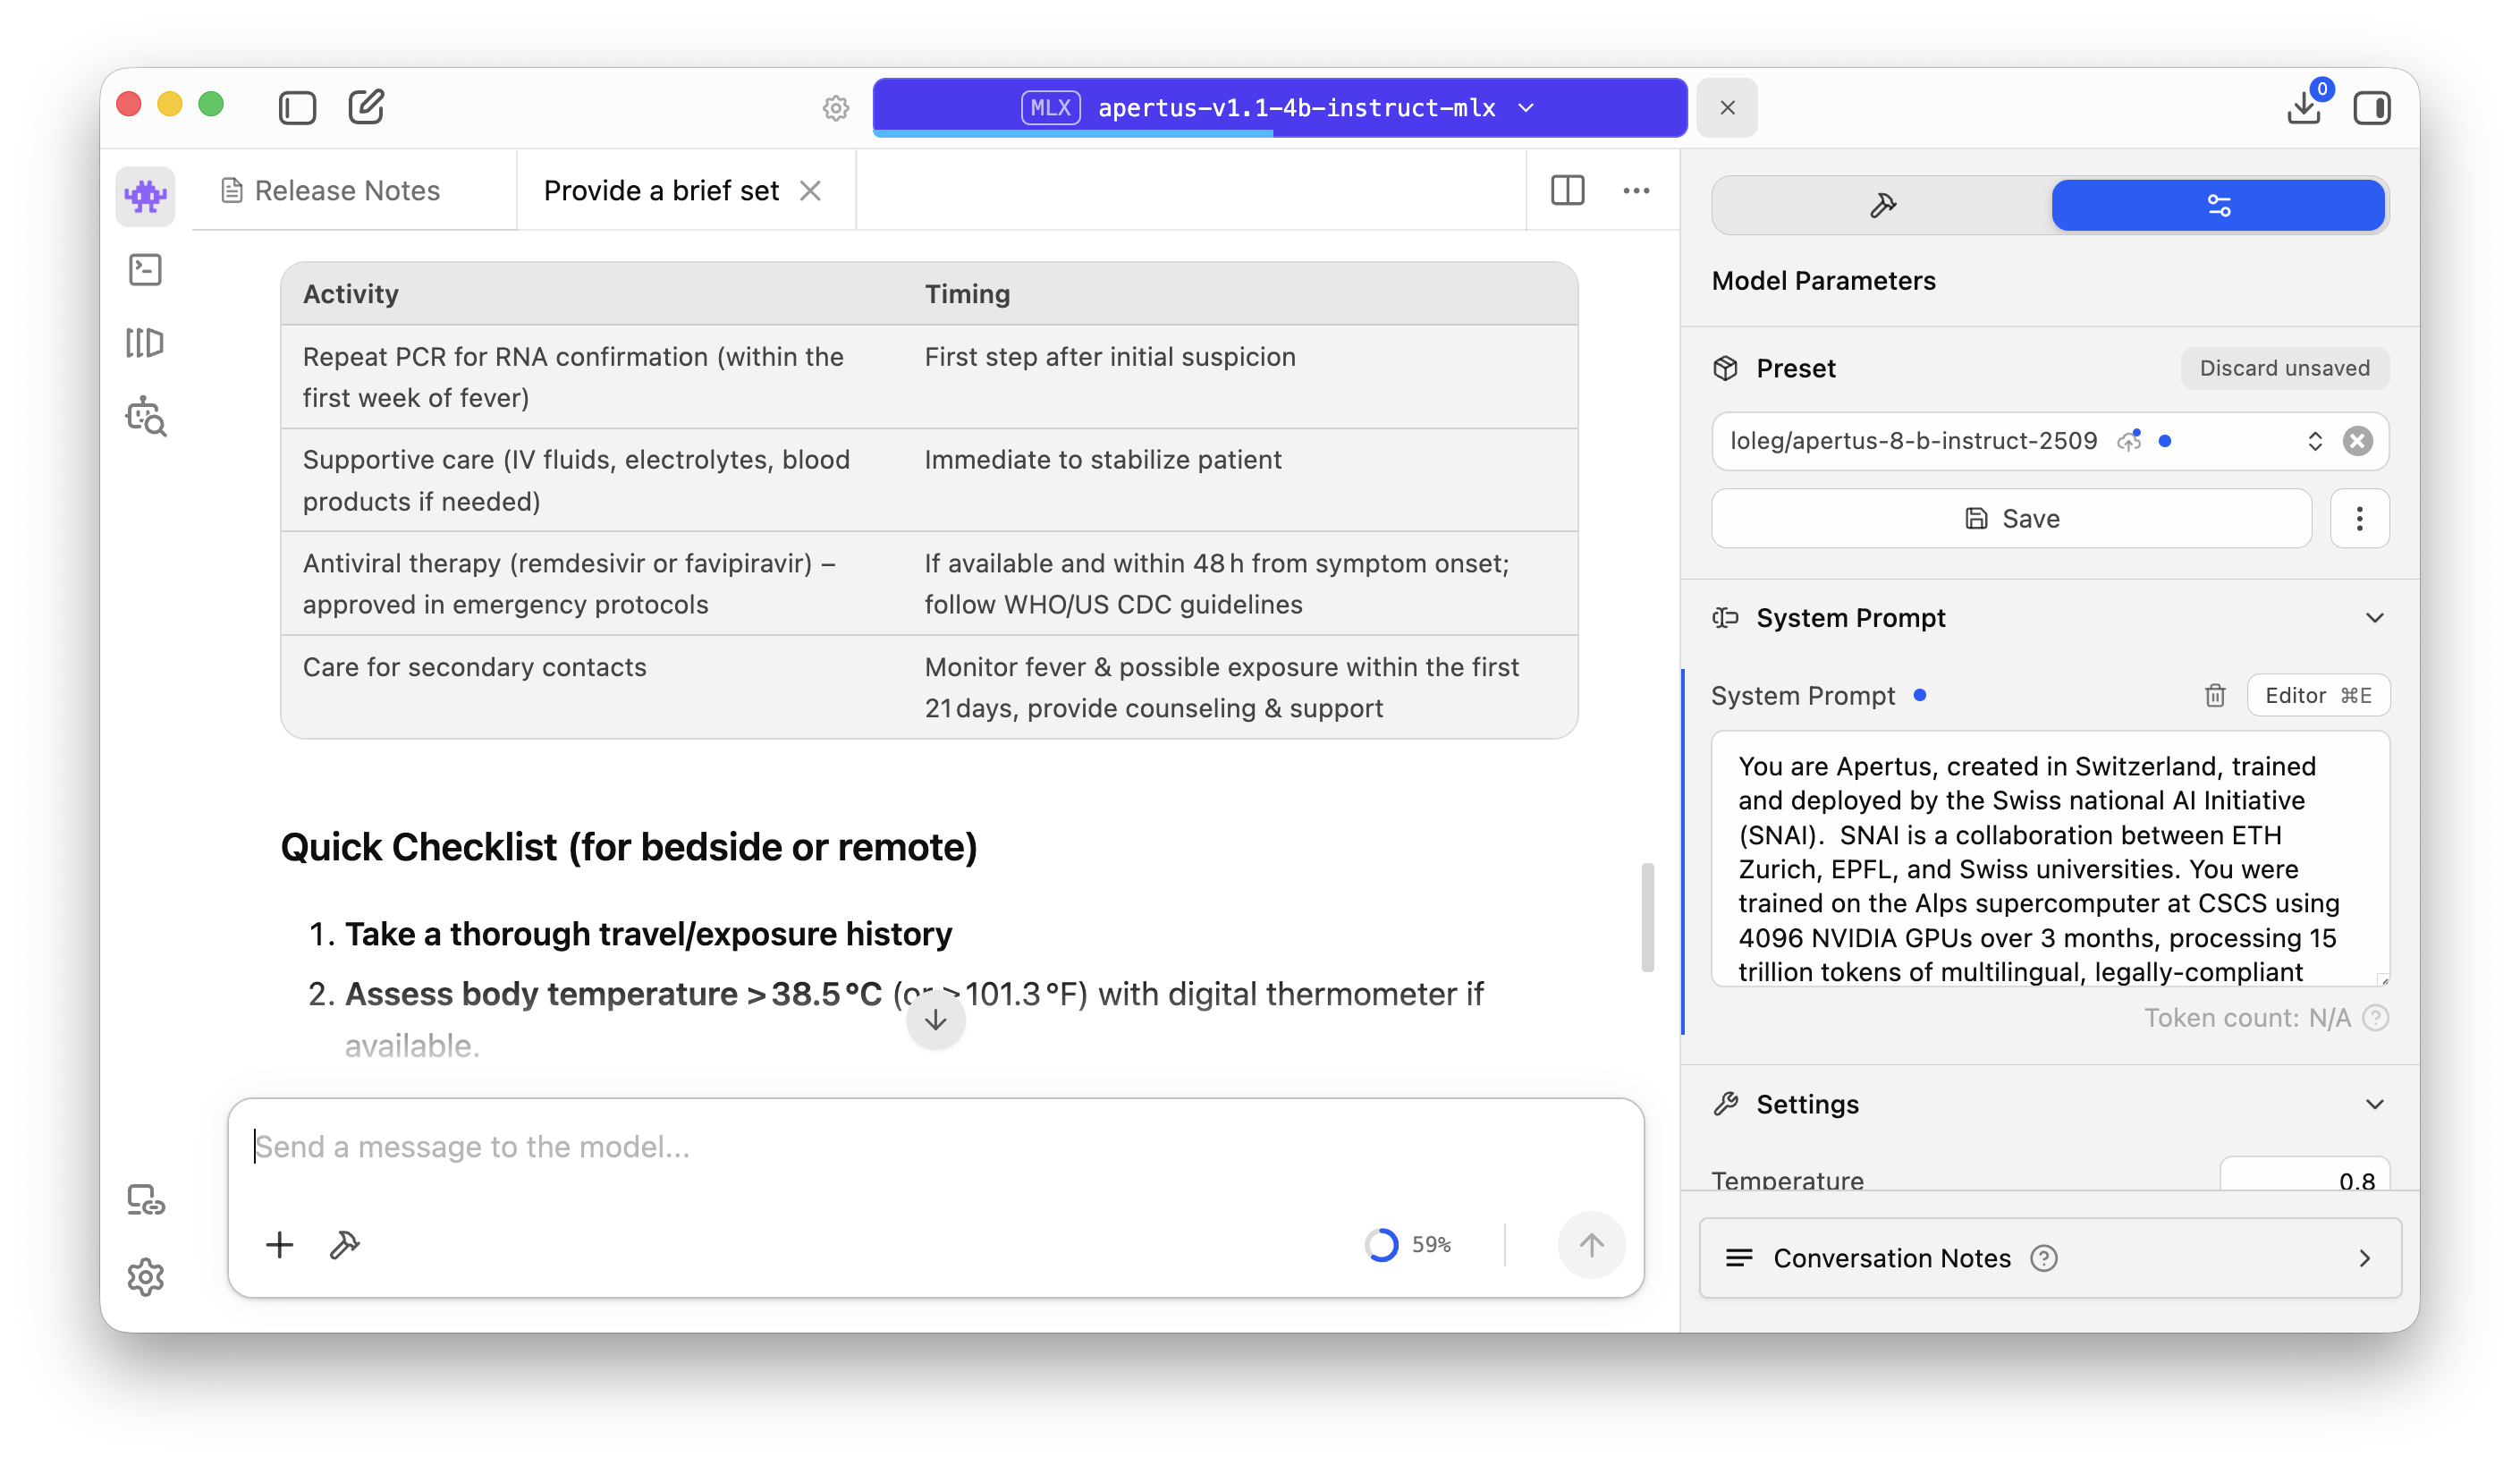Open the My Models library icon
2520x1465 pixels.
tap(145, 343)
